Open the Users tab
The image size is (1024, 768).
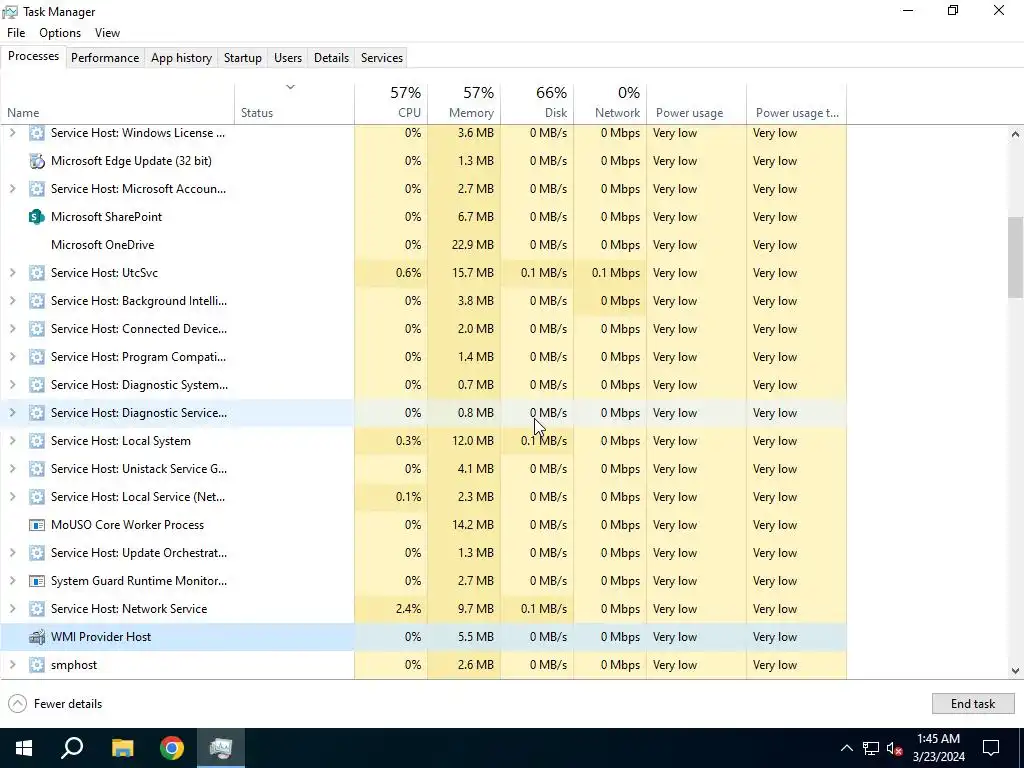coord(288,57)
